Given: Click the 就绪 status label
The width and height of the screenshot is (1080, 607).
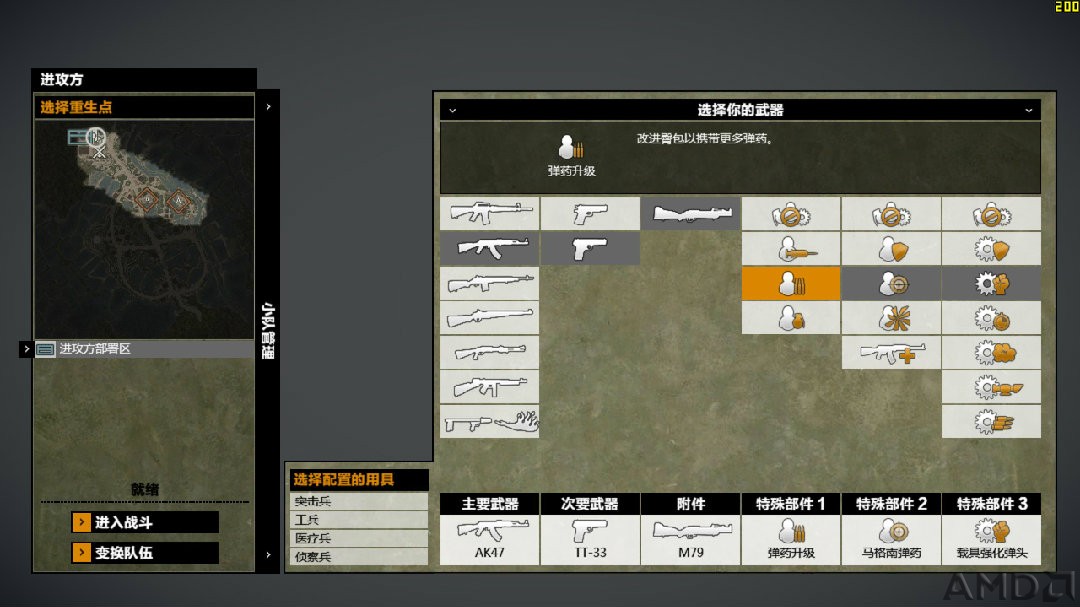Looking at the screenshot, I should point(145,489).
